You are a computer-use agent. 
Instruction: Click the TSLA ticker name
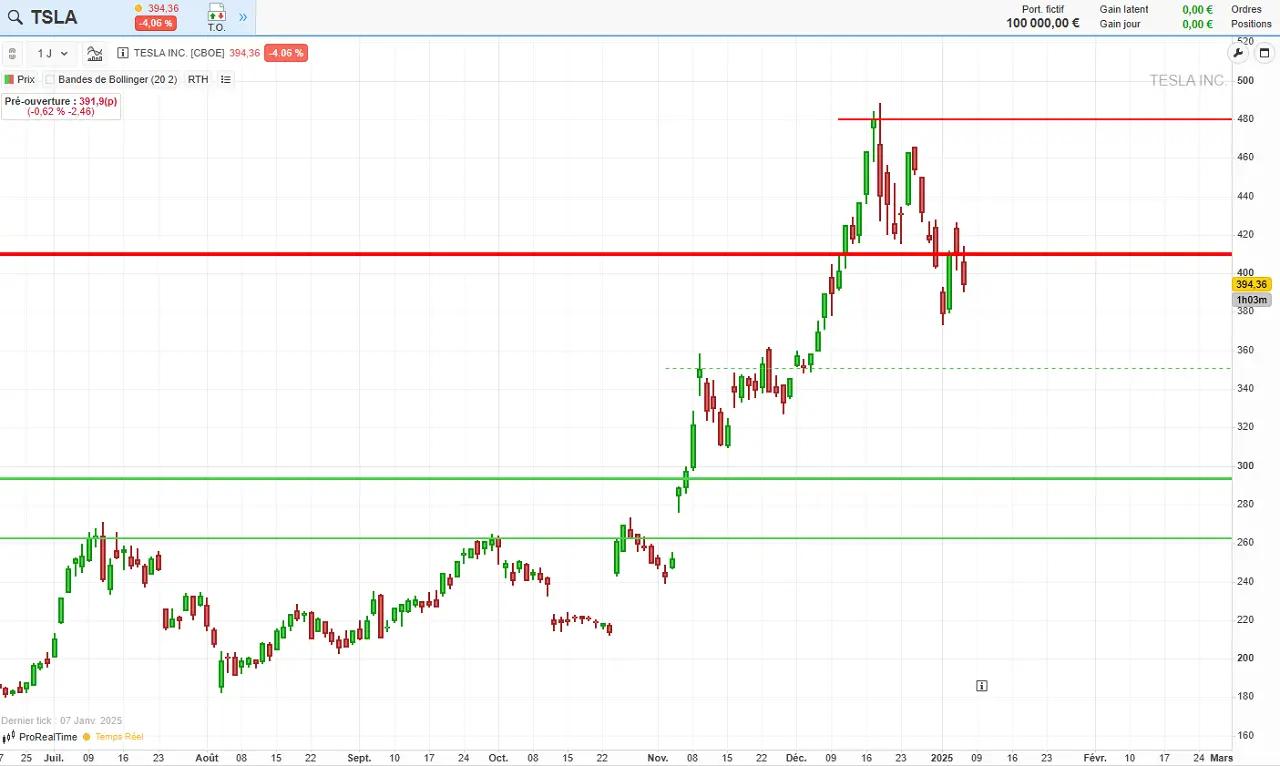tap(53, 17)
